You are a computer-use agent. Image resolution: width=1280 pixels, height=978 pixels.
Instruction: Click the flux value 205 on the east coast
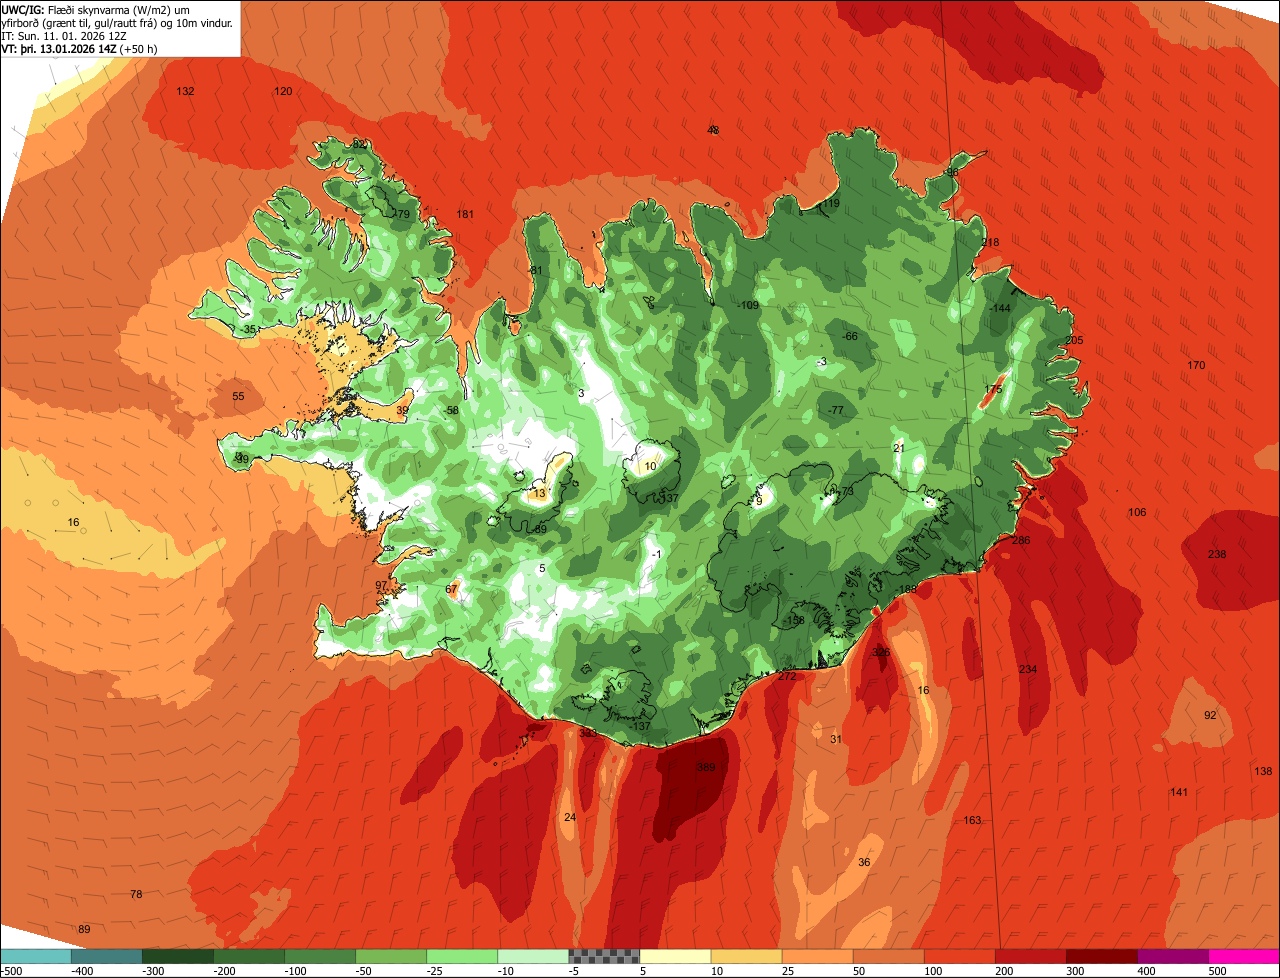tap(1074, 340)
